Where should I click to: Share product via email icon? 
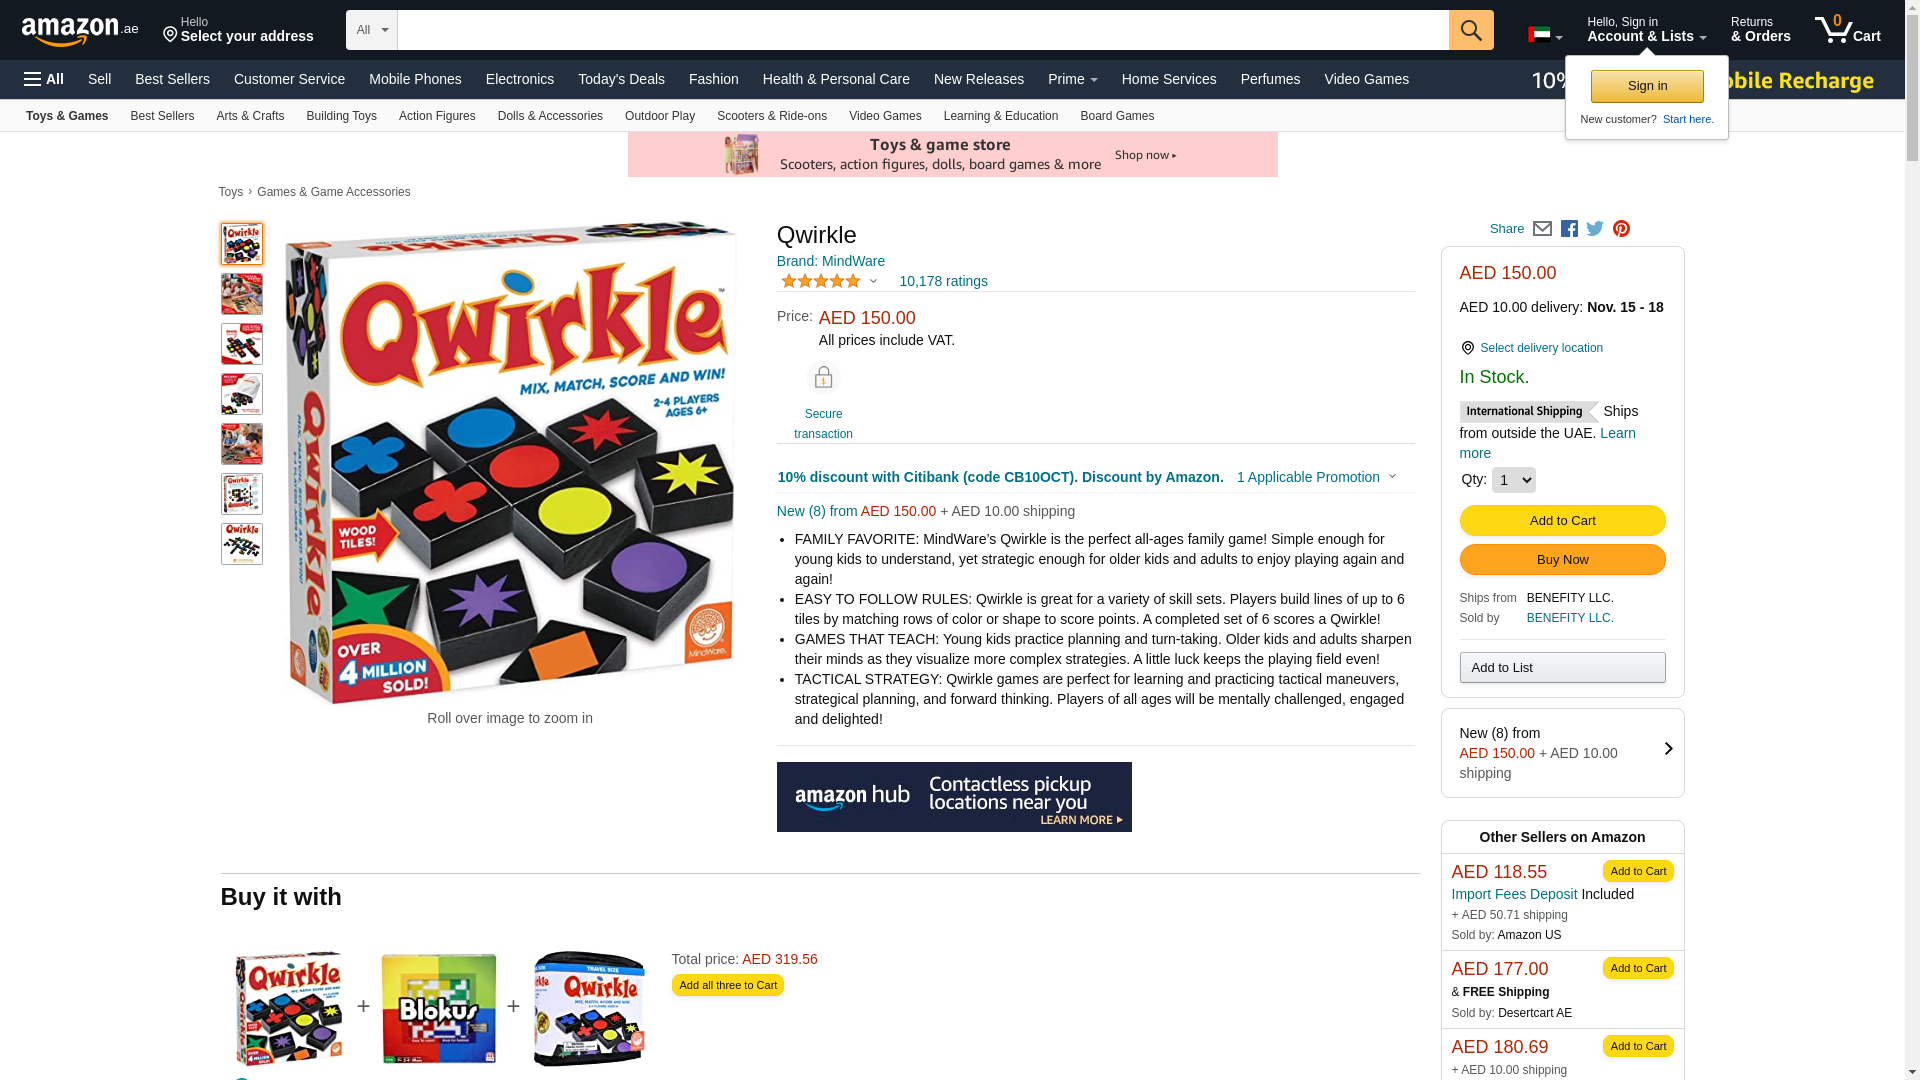point(1542,229)
